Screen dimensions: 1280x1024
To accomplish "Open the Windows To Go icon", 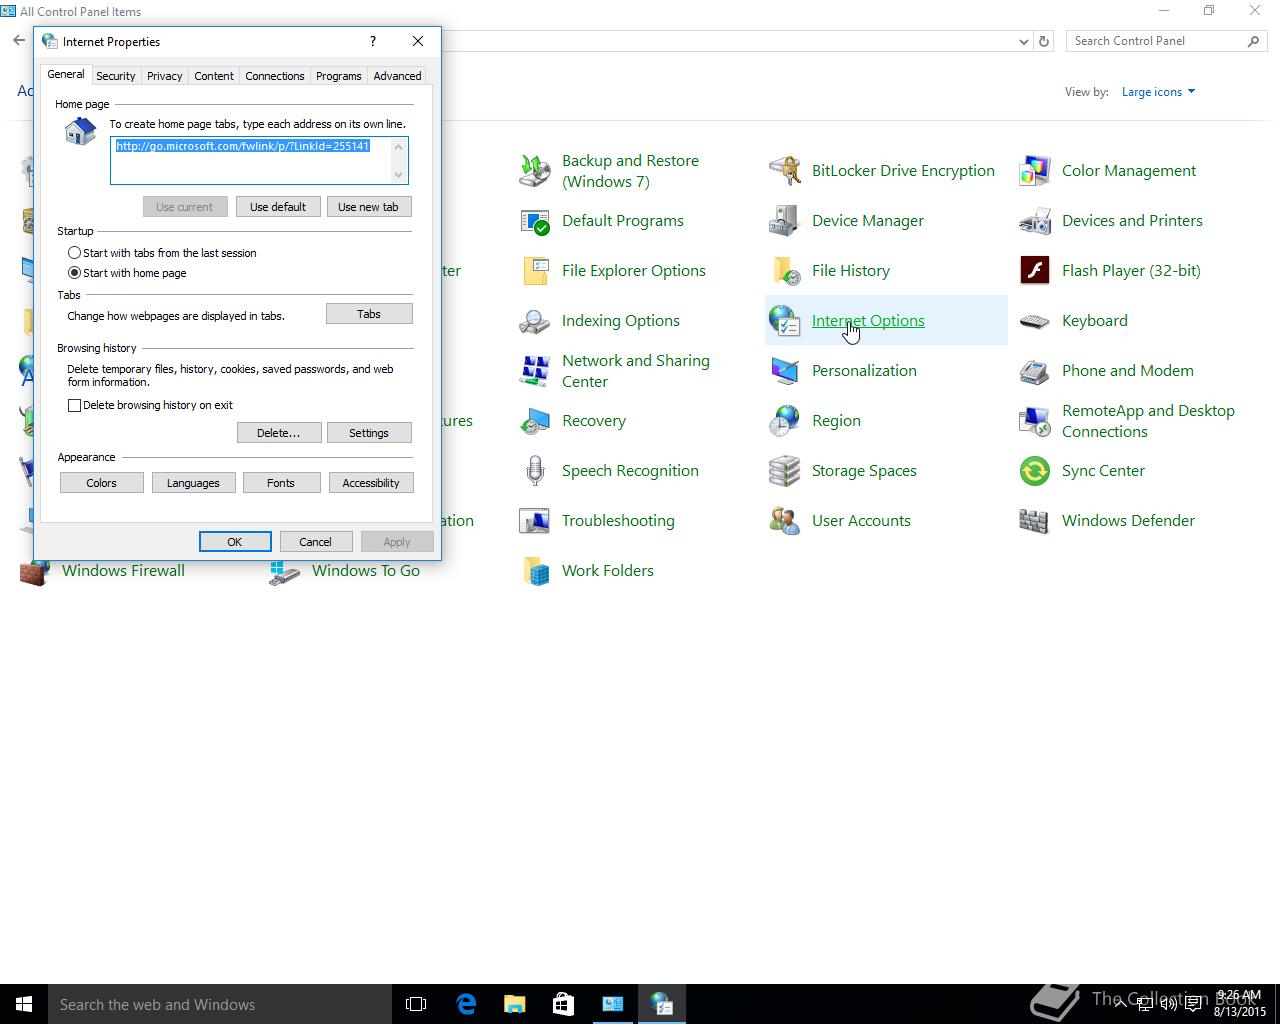I will click(285, 572).
